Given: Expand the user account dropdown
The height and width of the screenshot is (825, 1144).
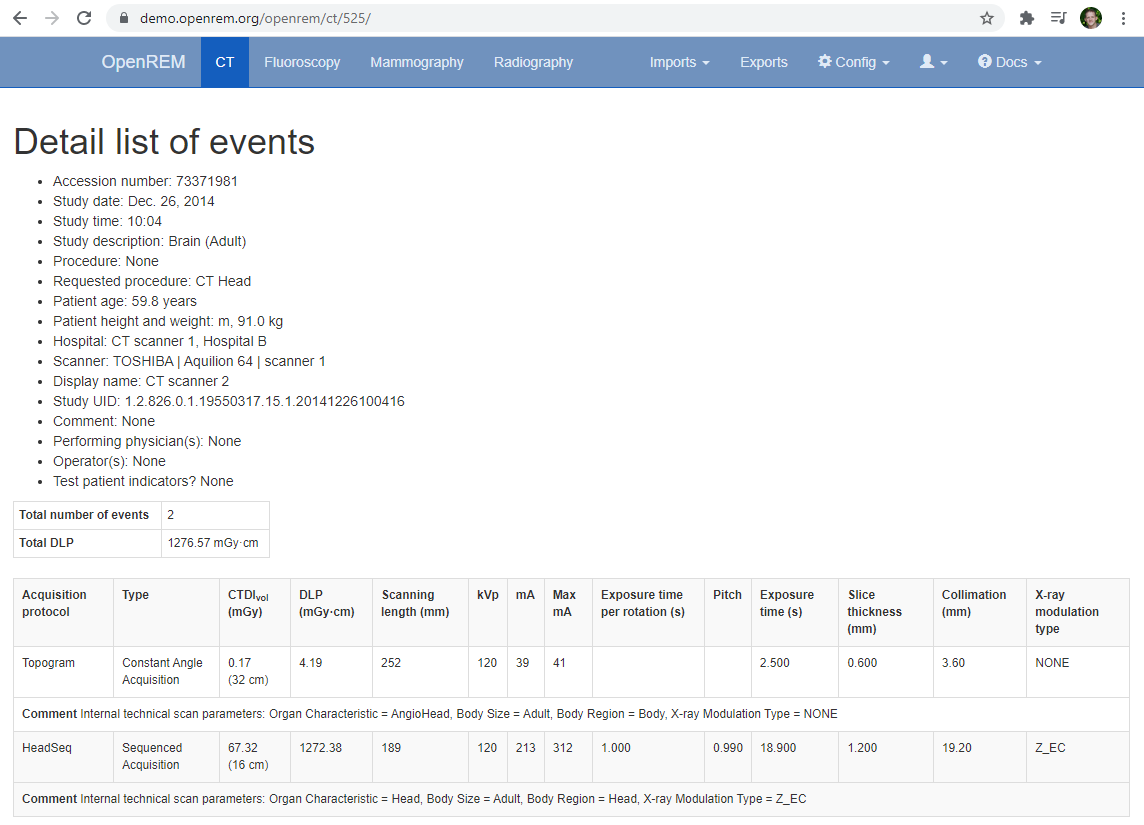Looking at the screenshot, I should coord(933,62).
